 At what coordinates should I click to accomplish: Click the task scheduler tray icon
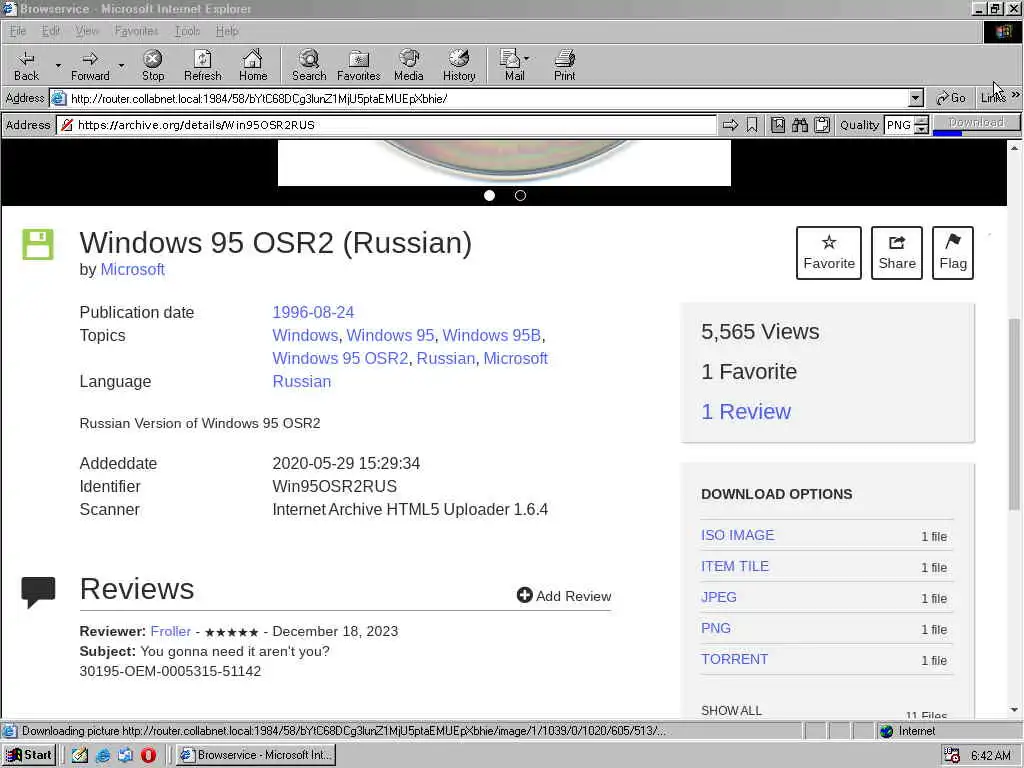952,755
